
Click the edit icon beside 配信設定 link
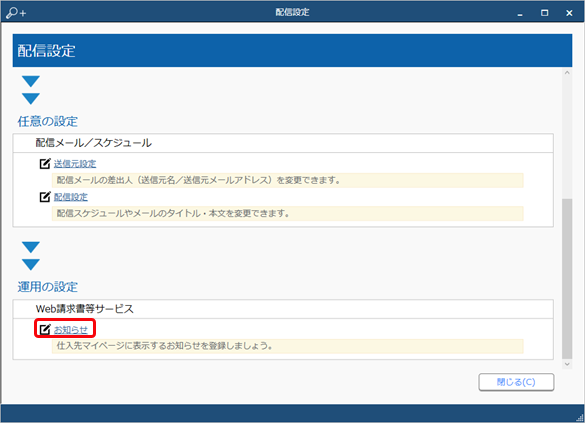45,197
